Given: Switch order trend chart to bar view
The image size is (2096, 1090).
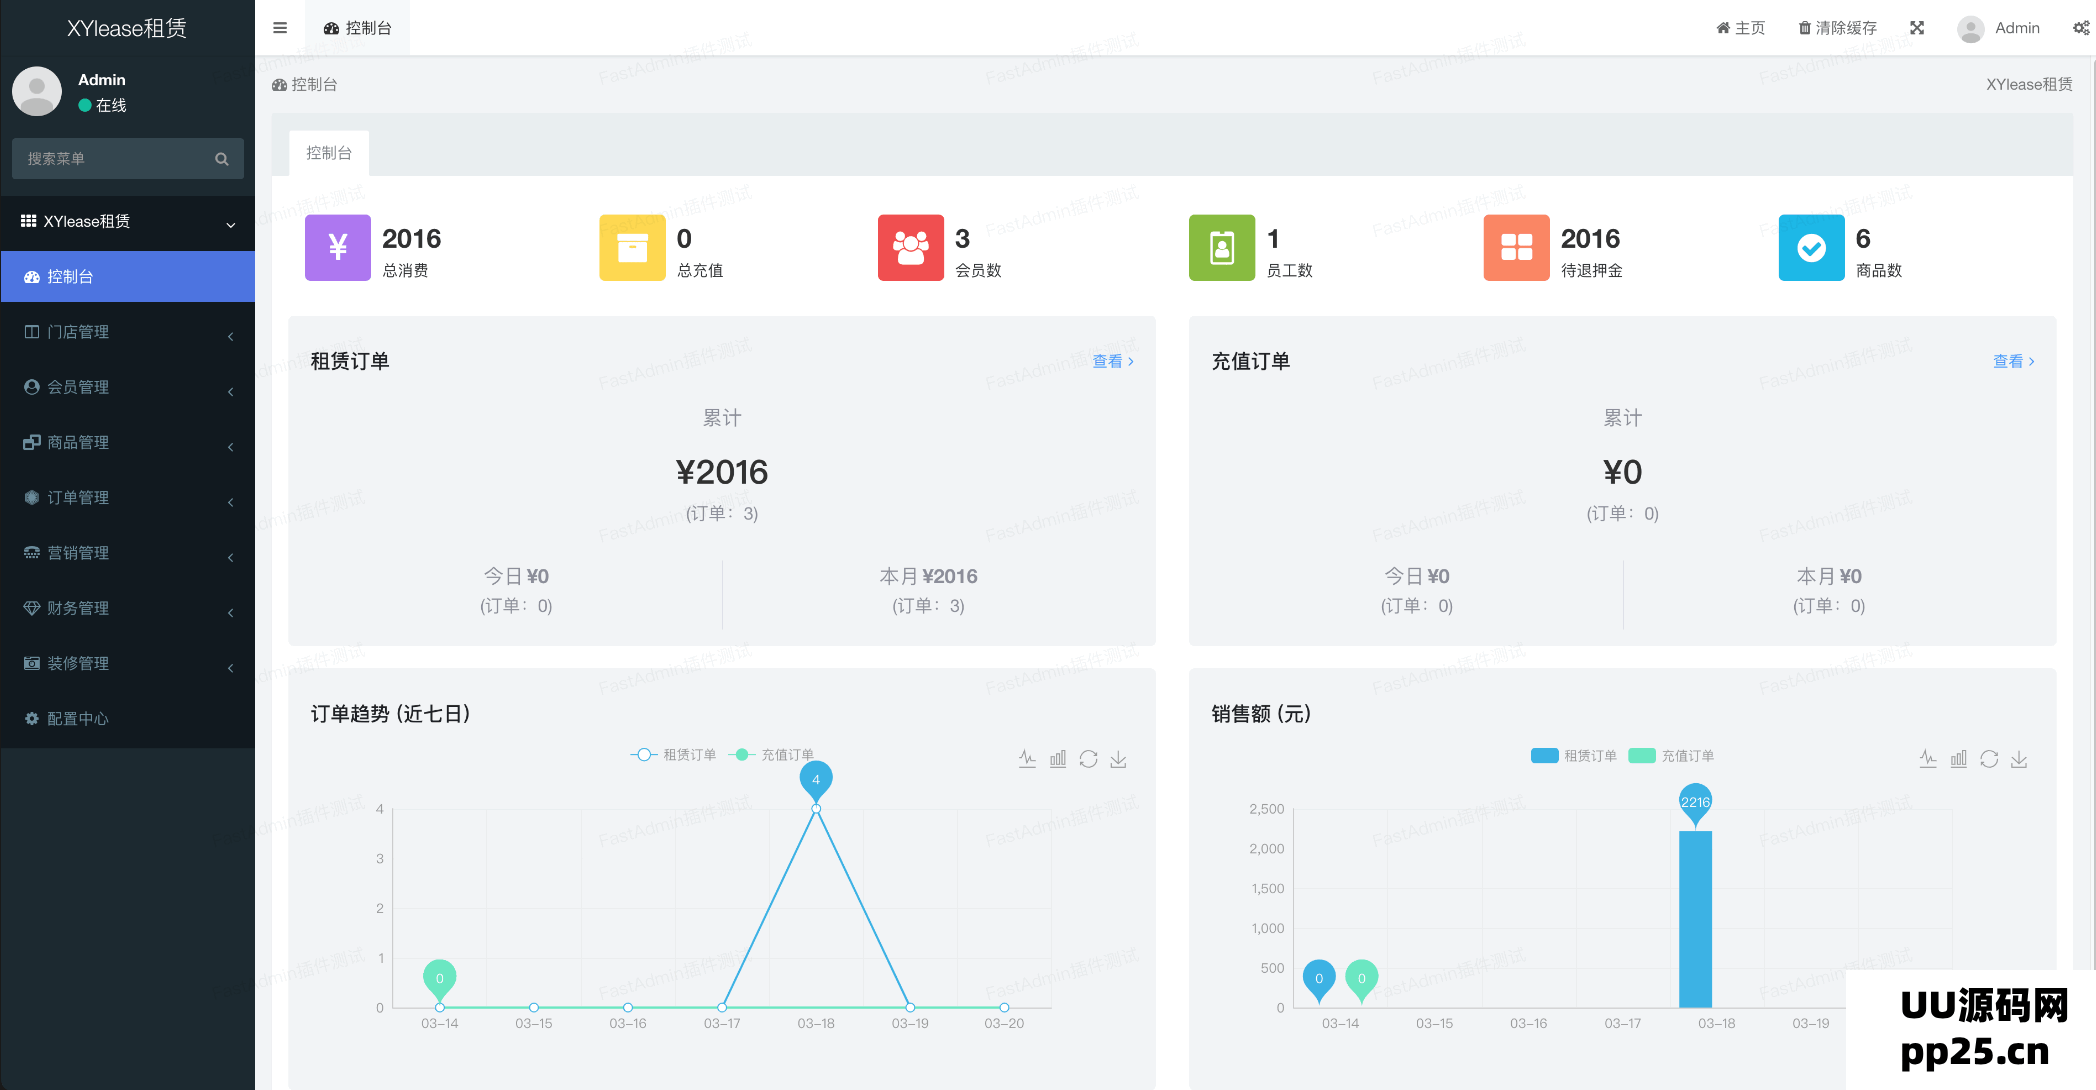Looking at the screenshot, I should tap(1058, 759).
